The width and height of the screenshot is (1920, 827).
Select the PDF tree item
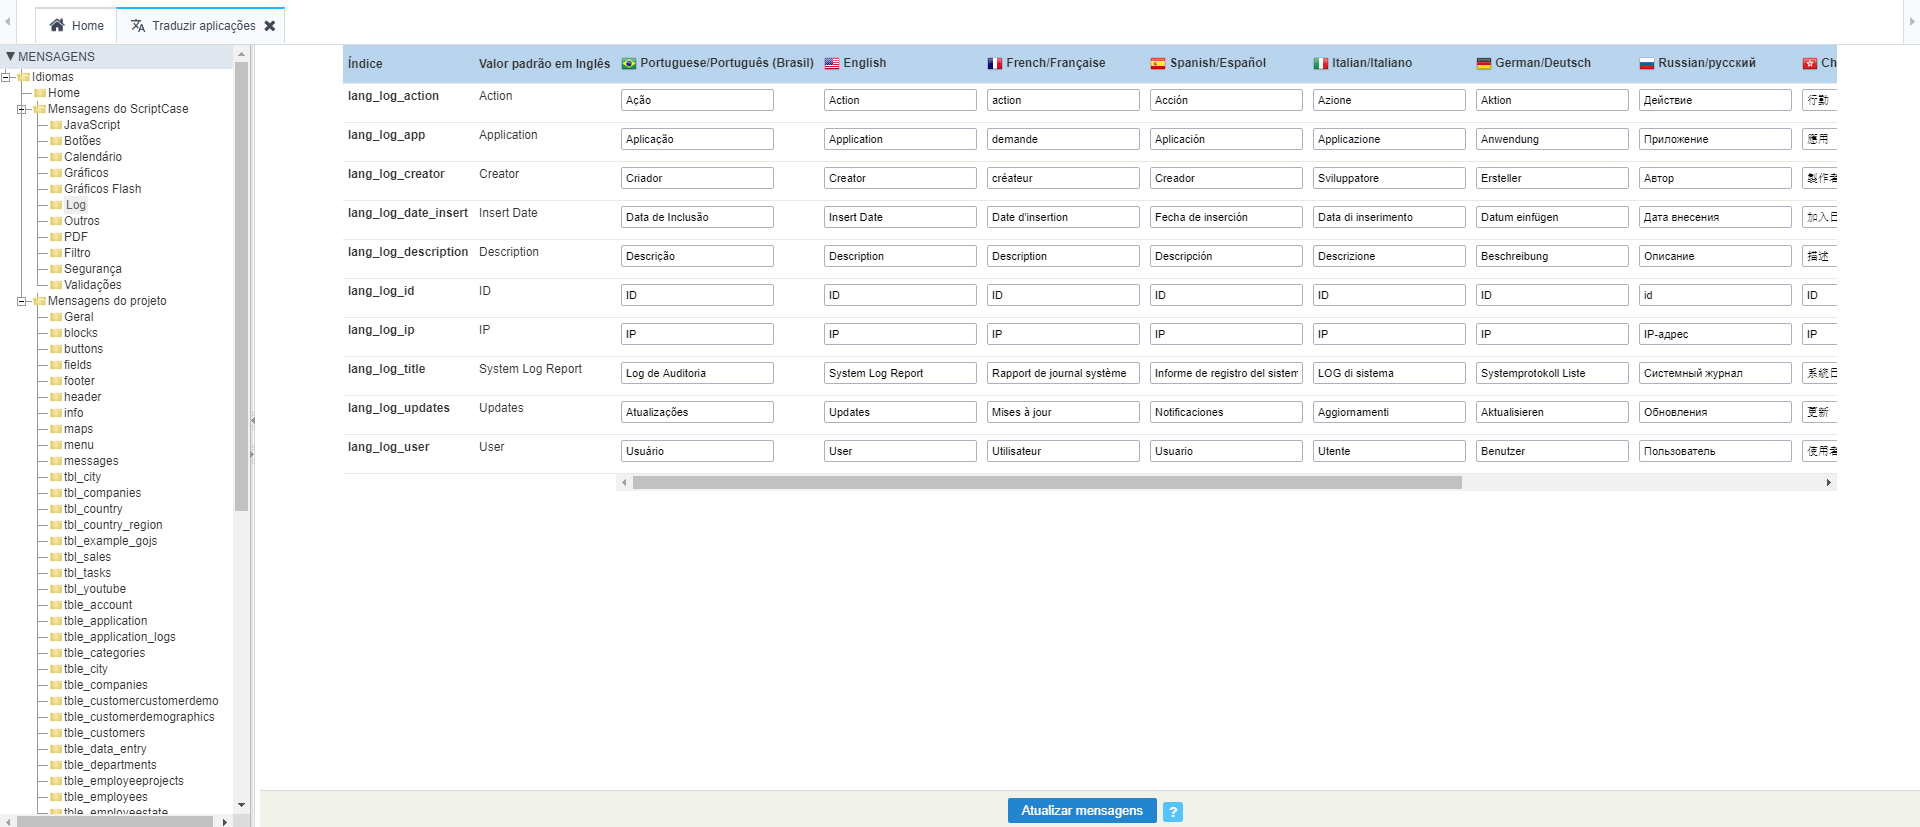click(x=76, y=237)
